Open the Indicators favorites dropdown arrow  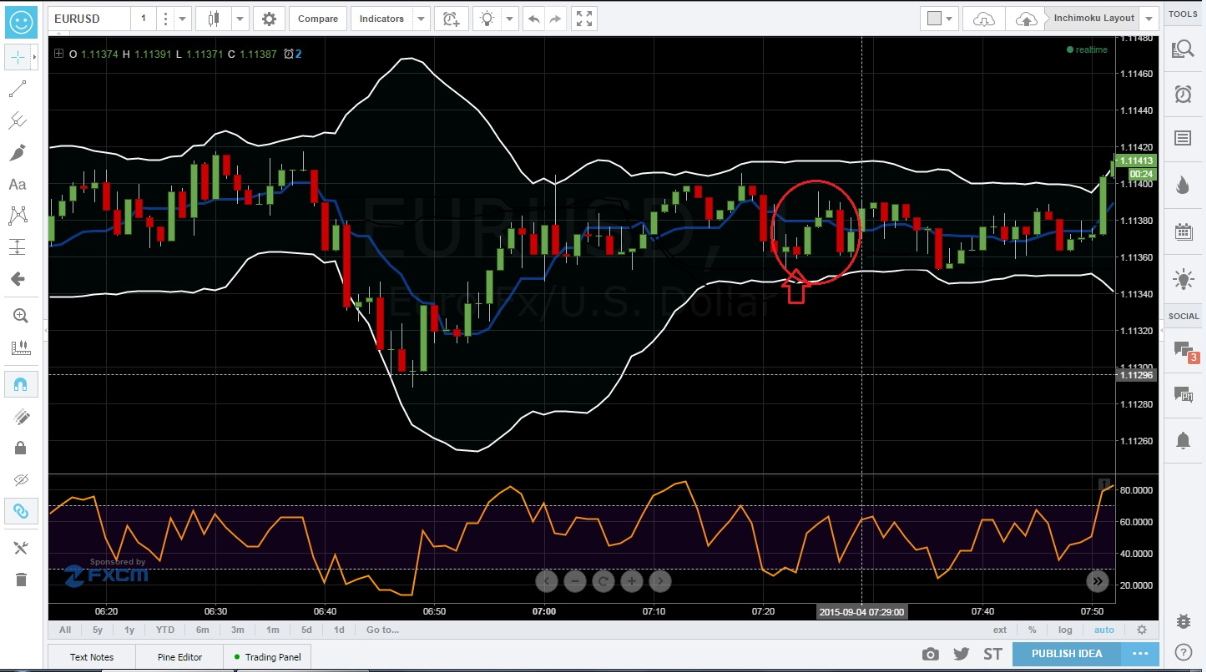[x=421, y=18]
